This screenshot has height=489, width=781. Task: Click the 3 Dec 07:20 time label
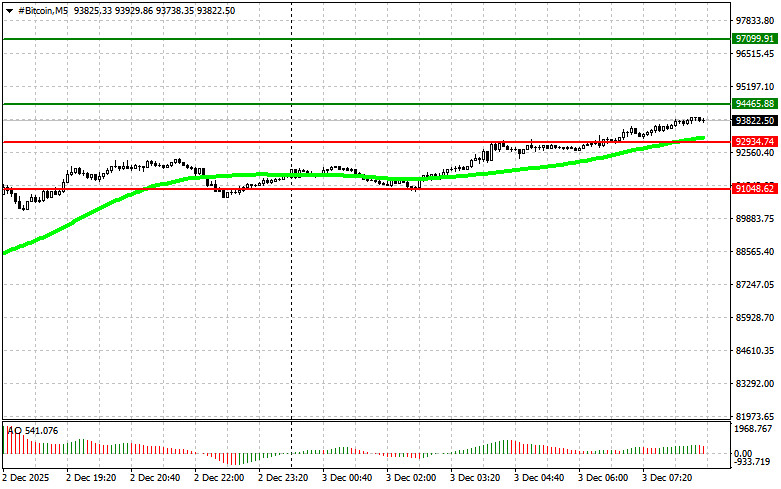[x=667, y=479]
